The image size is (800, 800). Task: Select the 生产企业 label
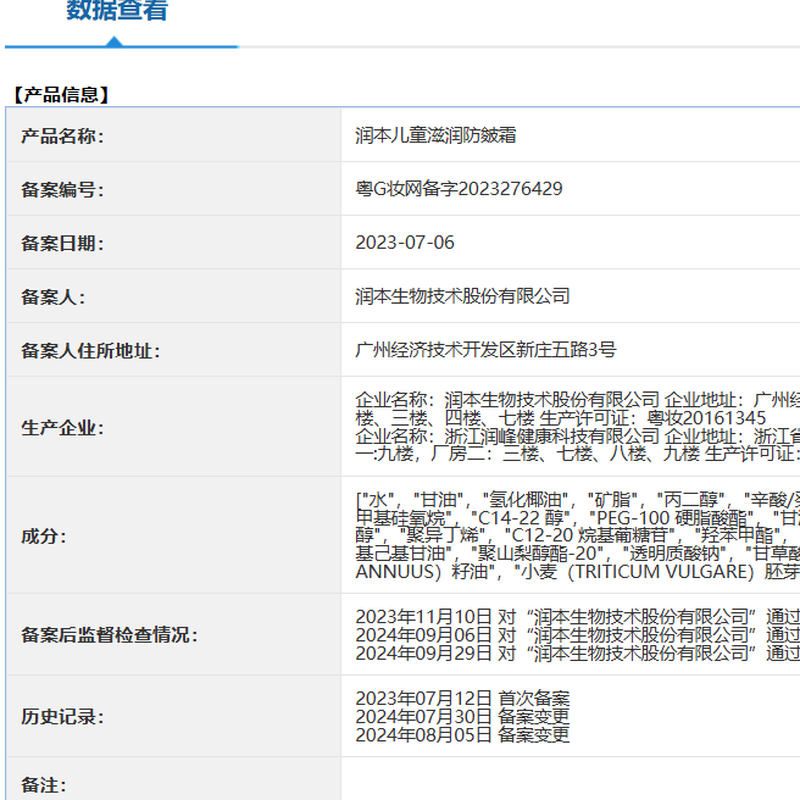tap(62, 428)
